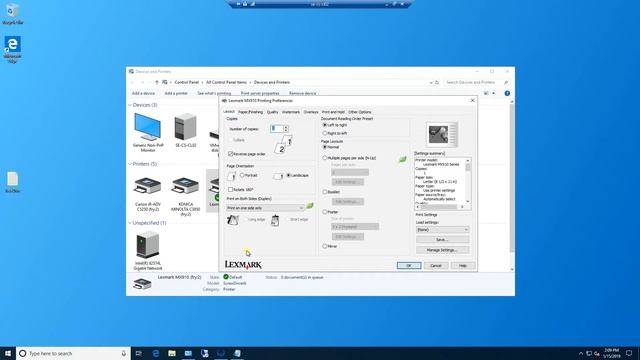
Task: Click OK in Printing Preferences
Action: point(409,266)
